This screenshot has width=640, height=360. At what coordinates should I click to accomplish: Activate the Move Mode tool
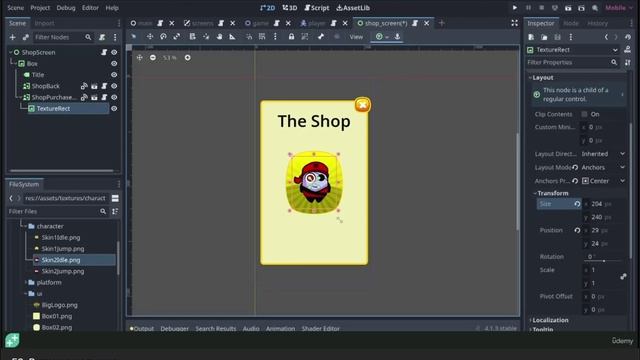pos(150,37)
